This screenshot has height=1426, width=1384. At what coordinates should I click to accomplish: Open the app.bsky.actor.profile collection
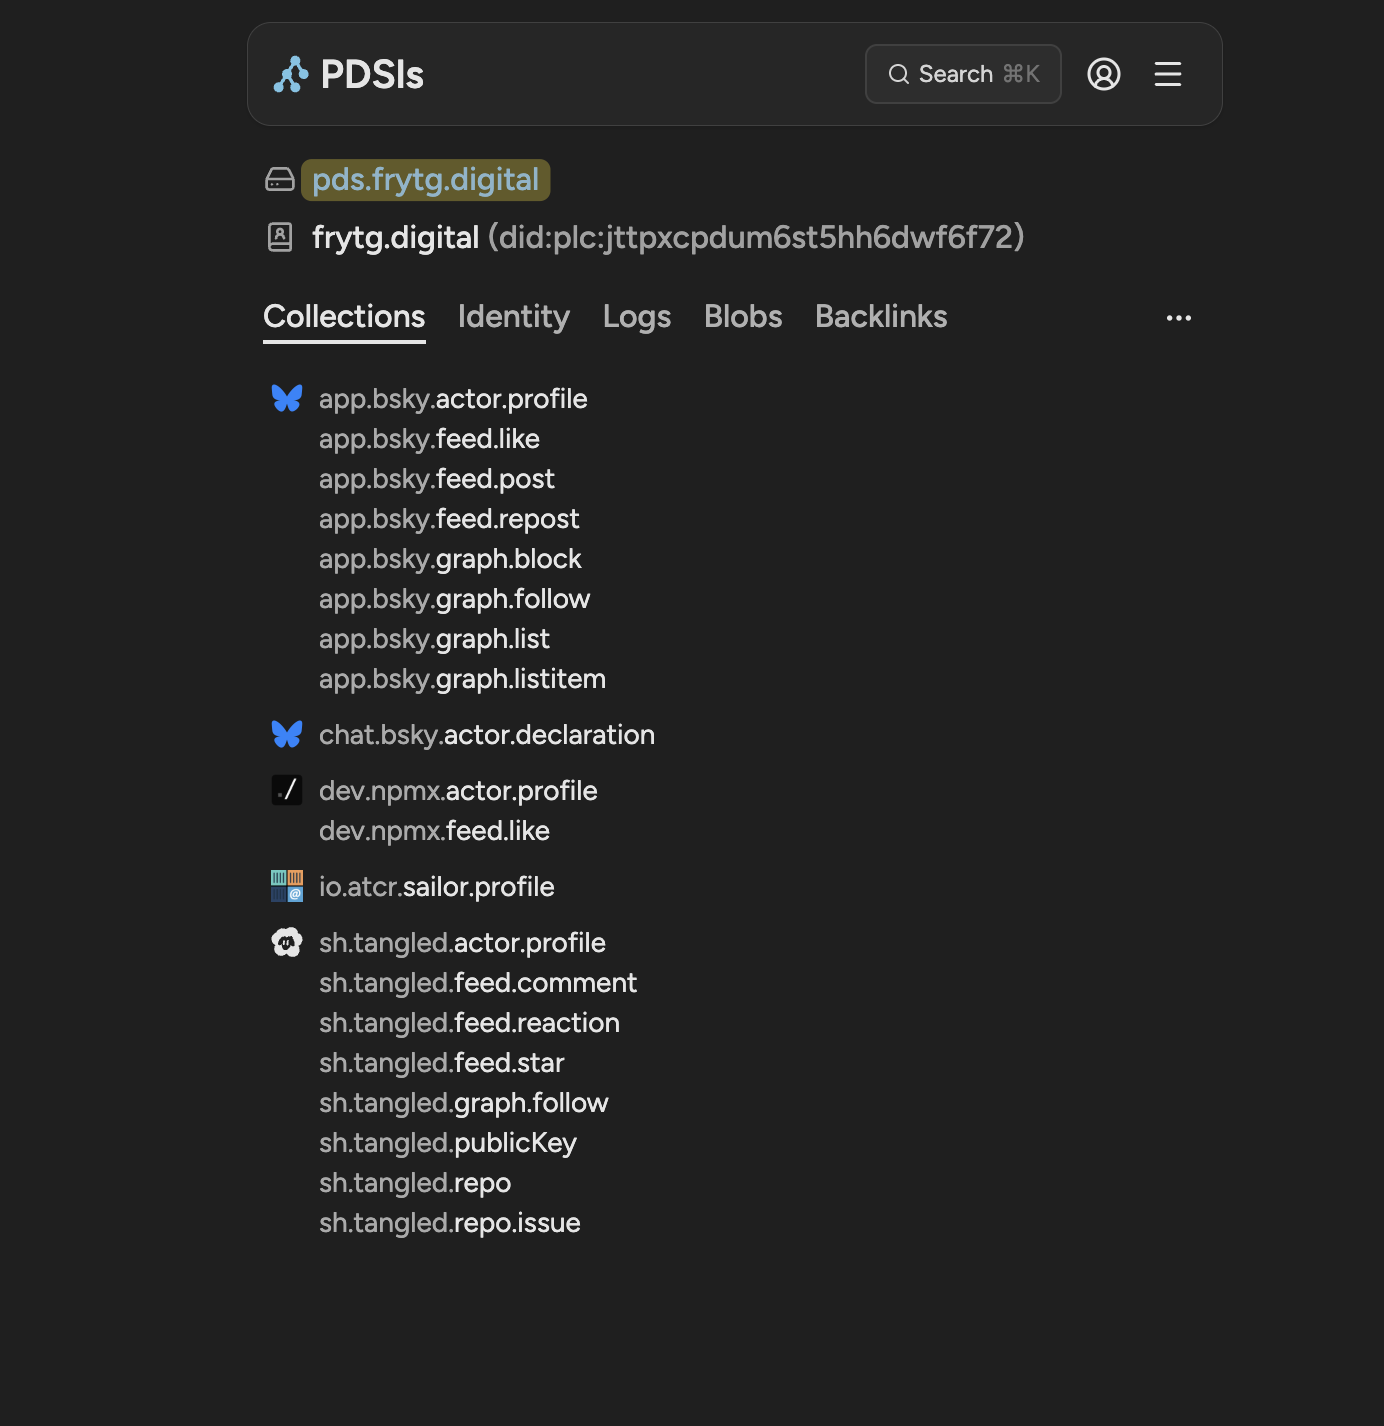click(453, 399)
